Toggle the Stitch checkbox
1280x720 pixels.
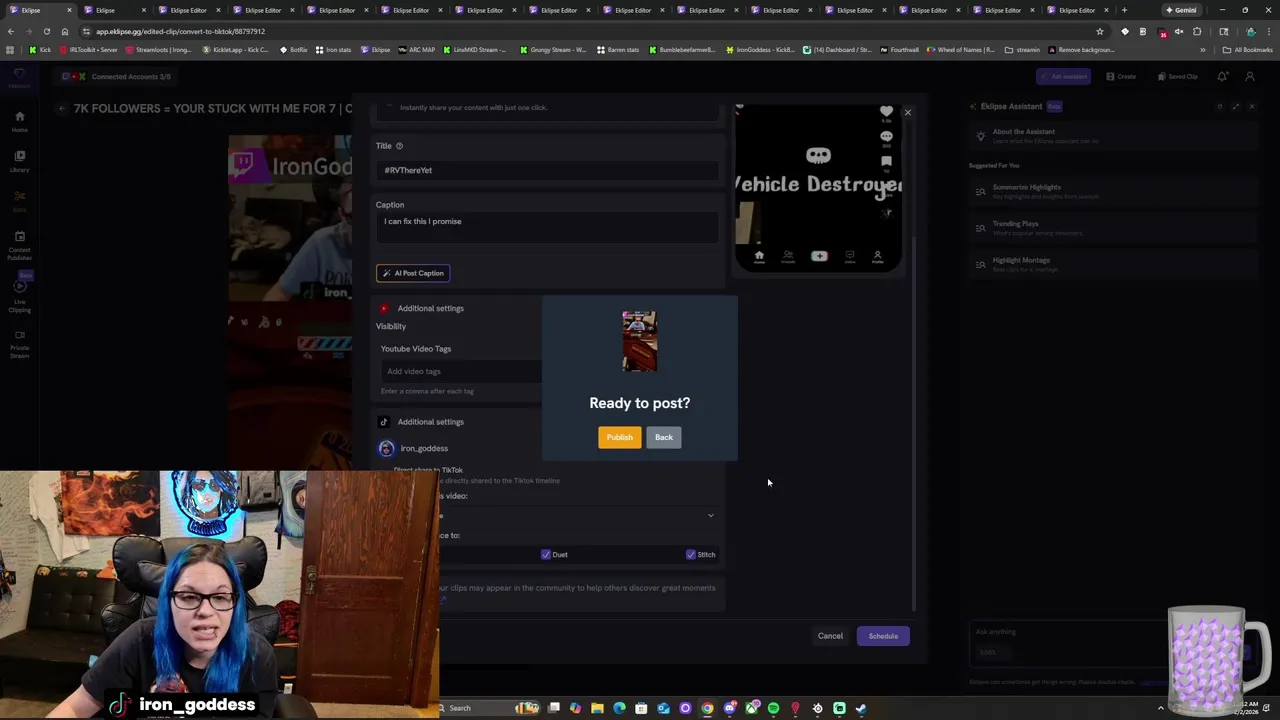(691, 554)
